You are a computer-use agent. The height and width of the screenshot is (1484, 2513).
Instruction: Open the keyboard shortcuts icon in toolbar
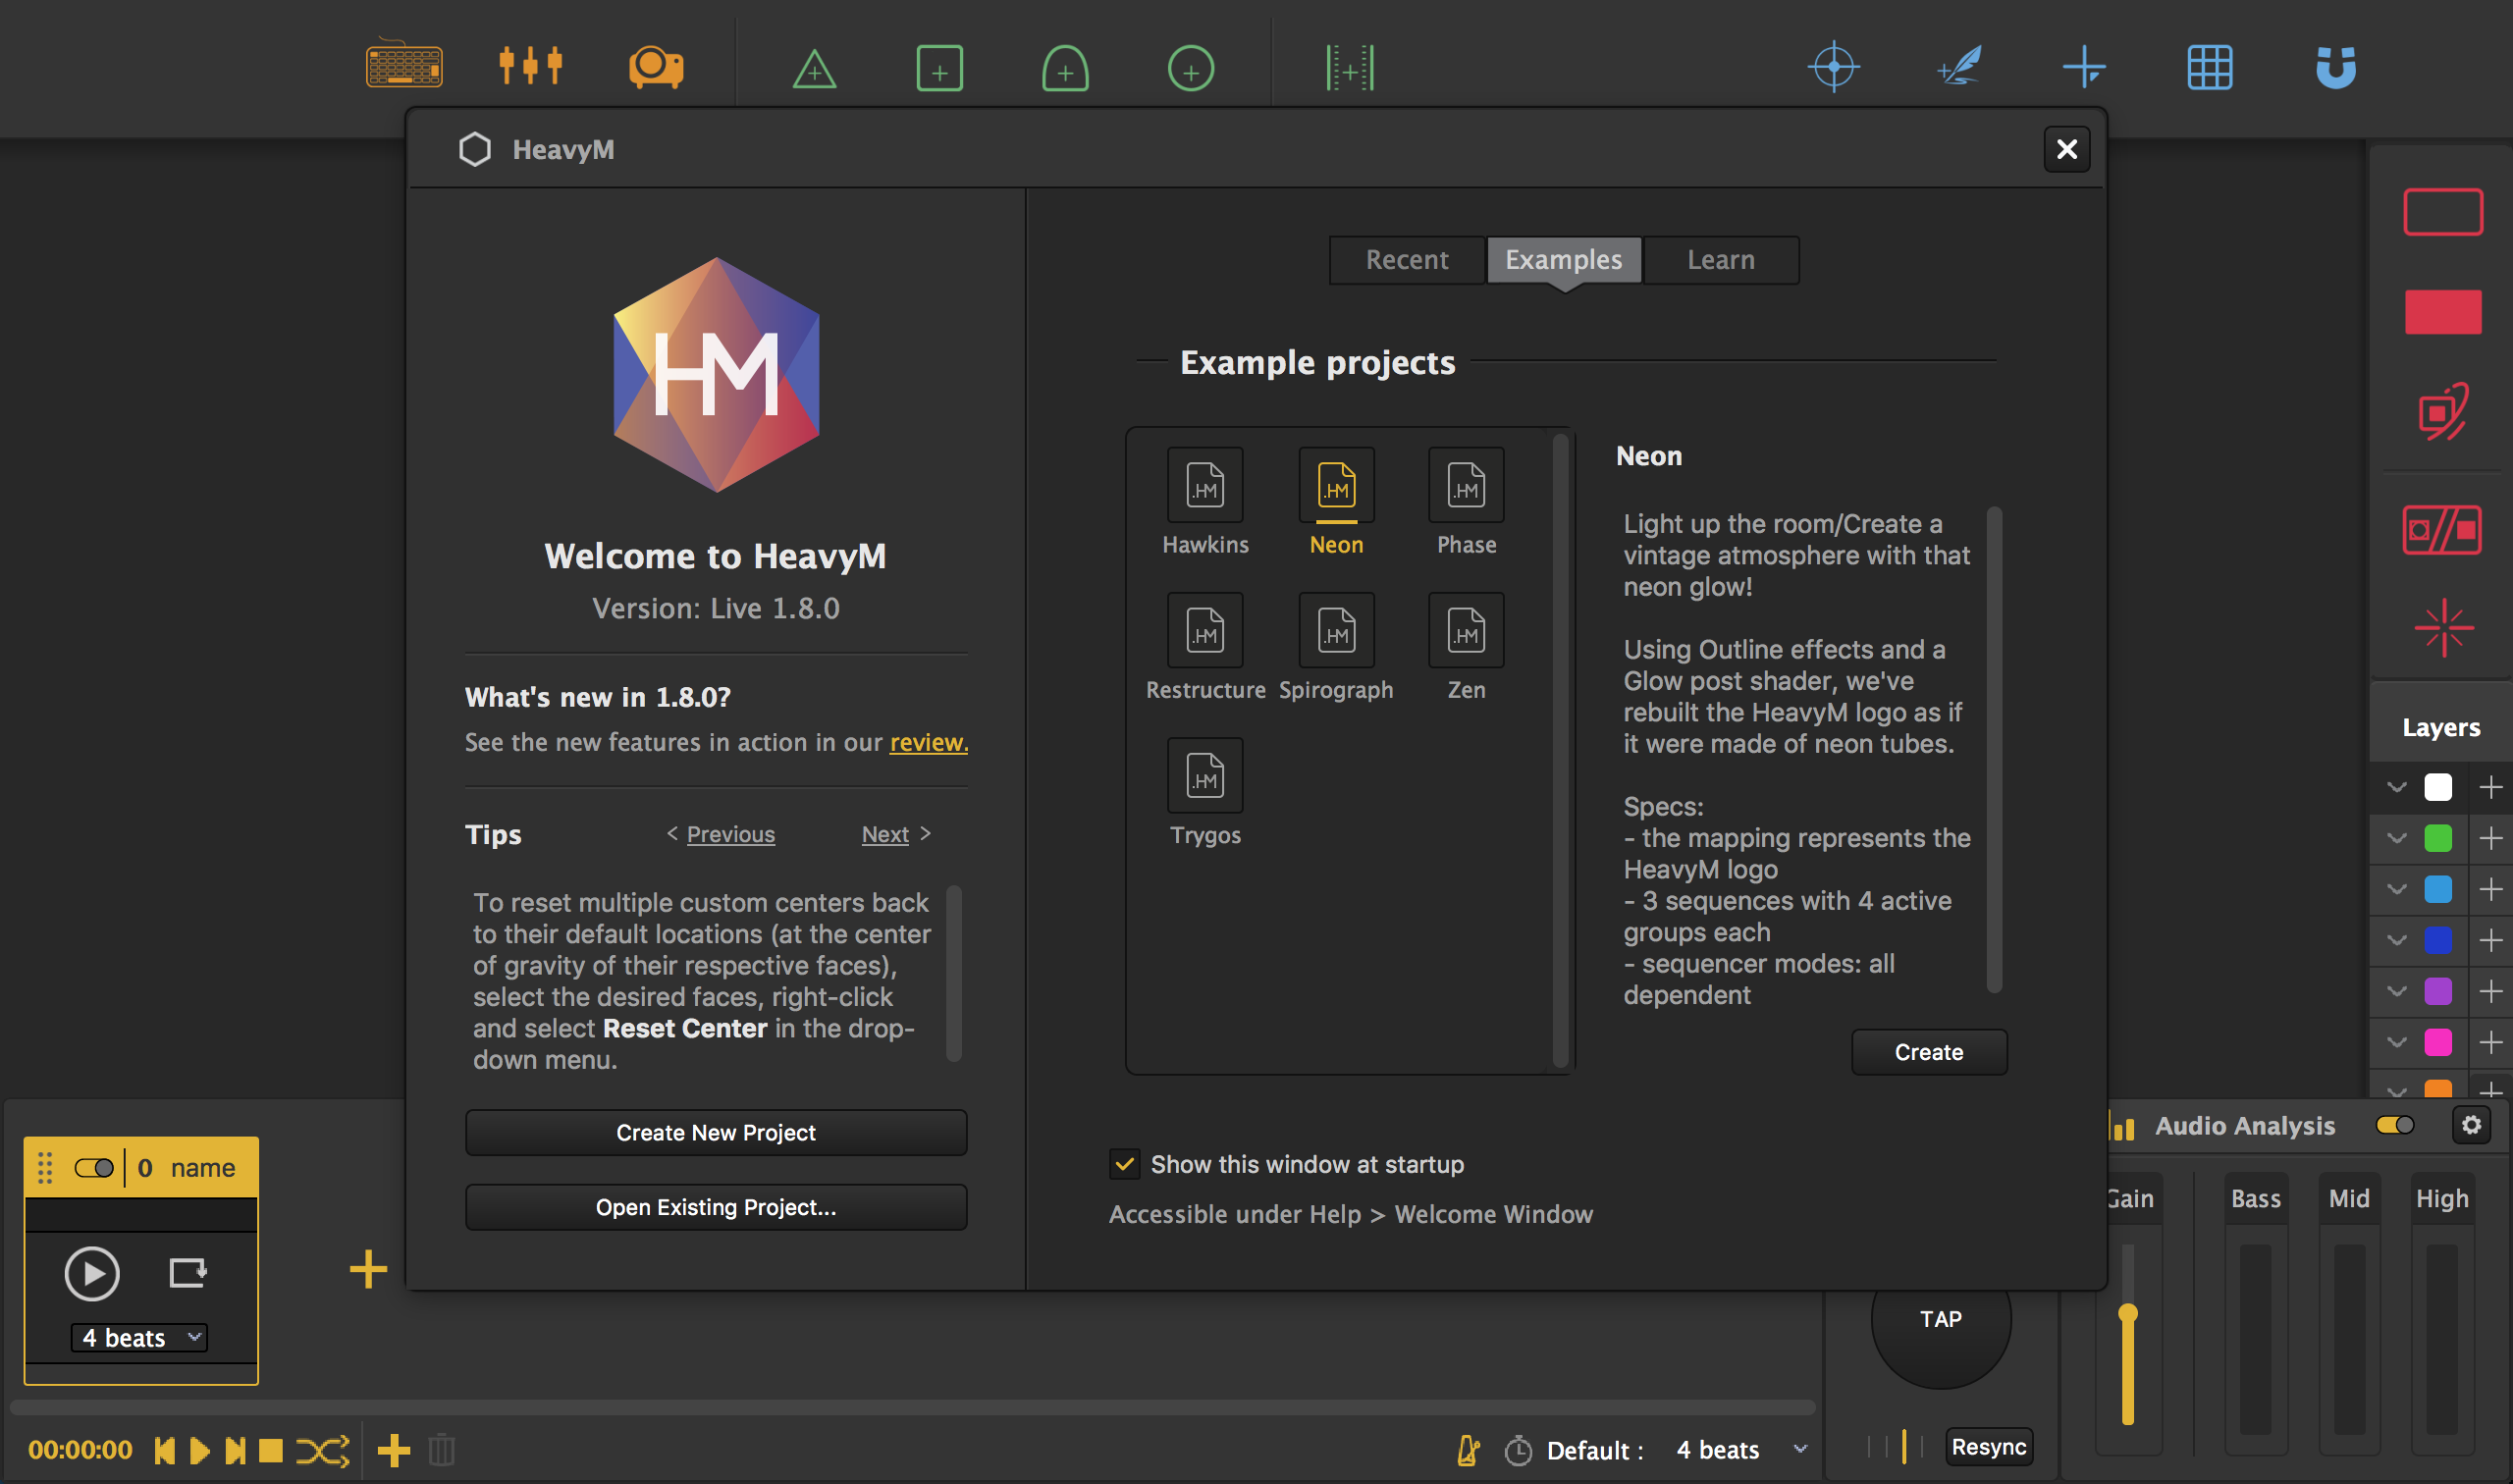404,66
